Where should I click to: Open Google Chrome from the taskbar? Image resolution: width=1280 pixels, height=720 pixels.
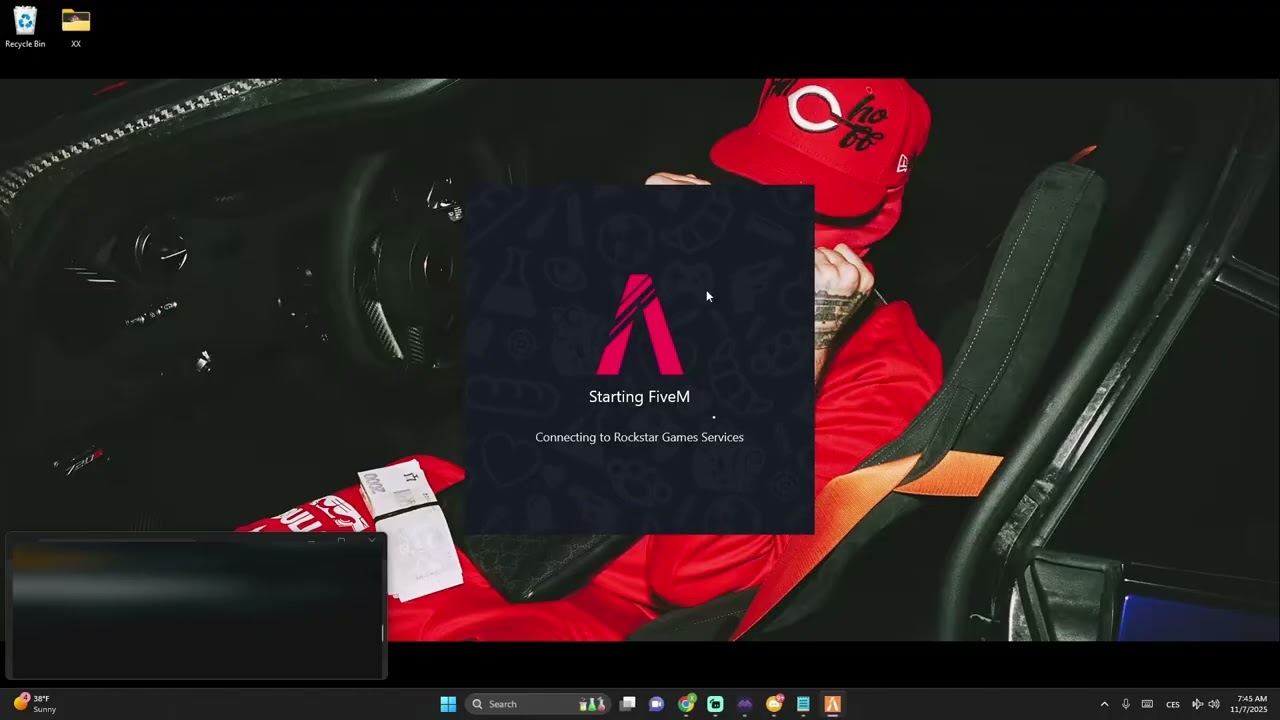(686, 704)
